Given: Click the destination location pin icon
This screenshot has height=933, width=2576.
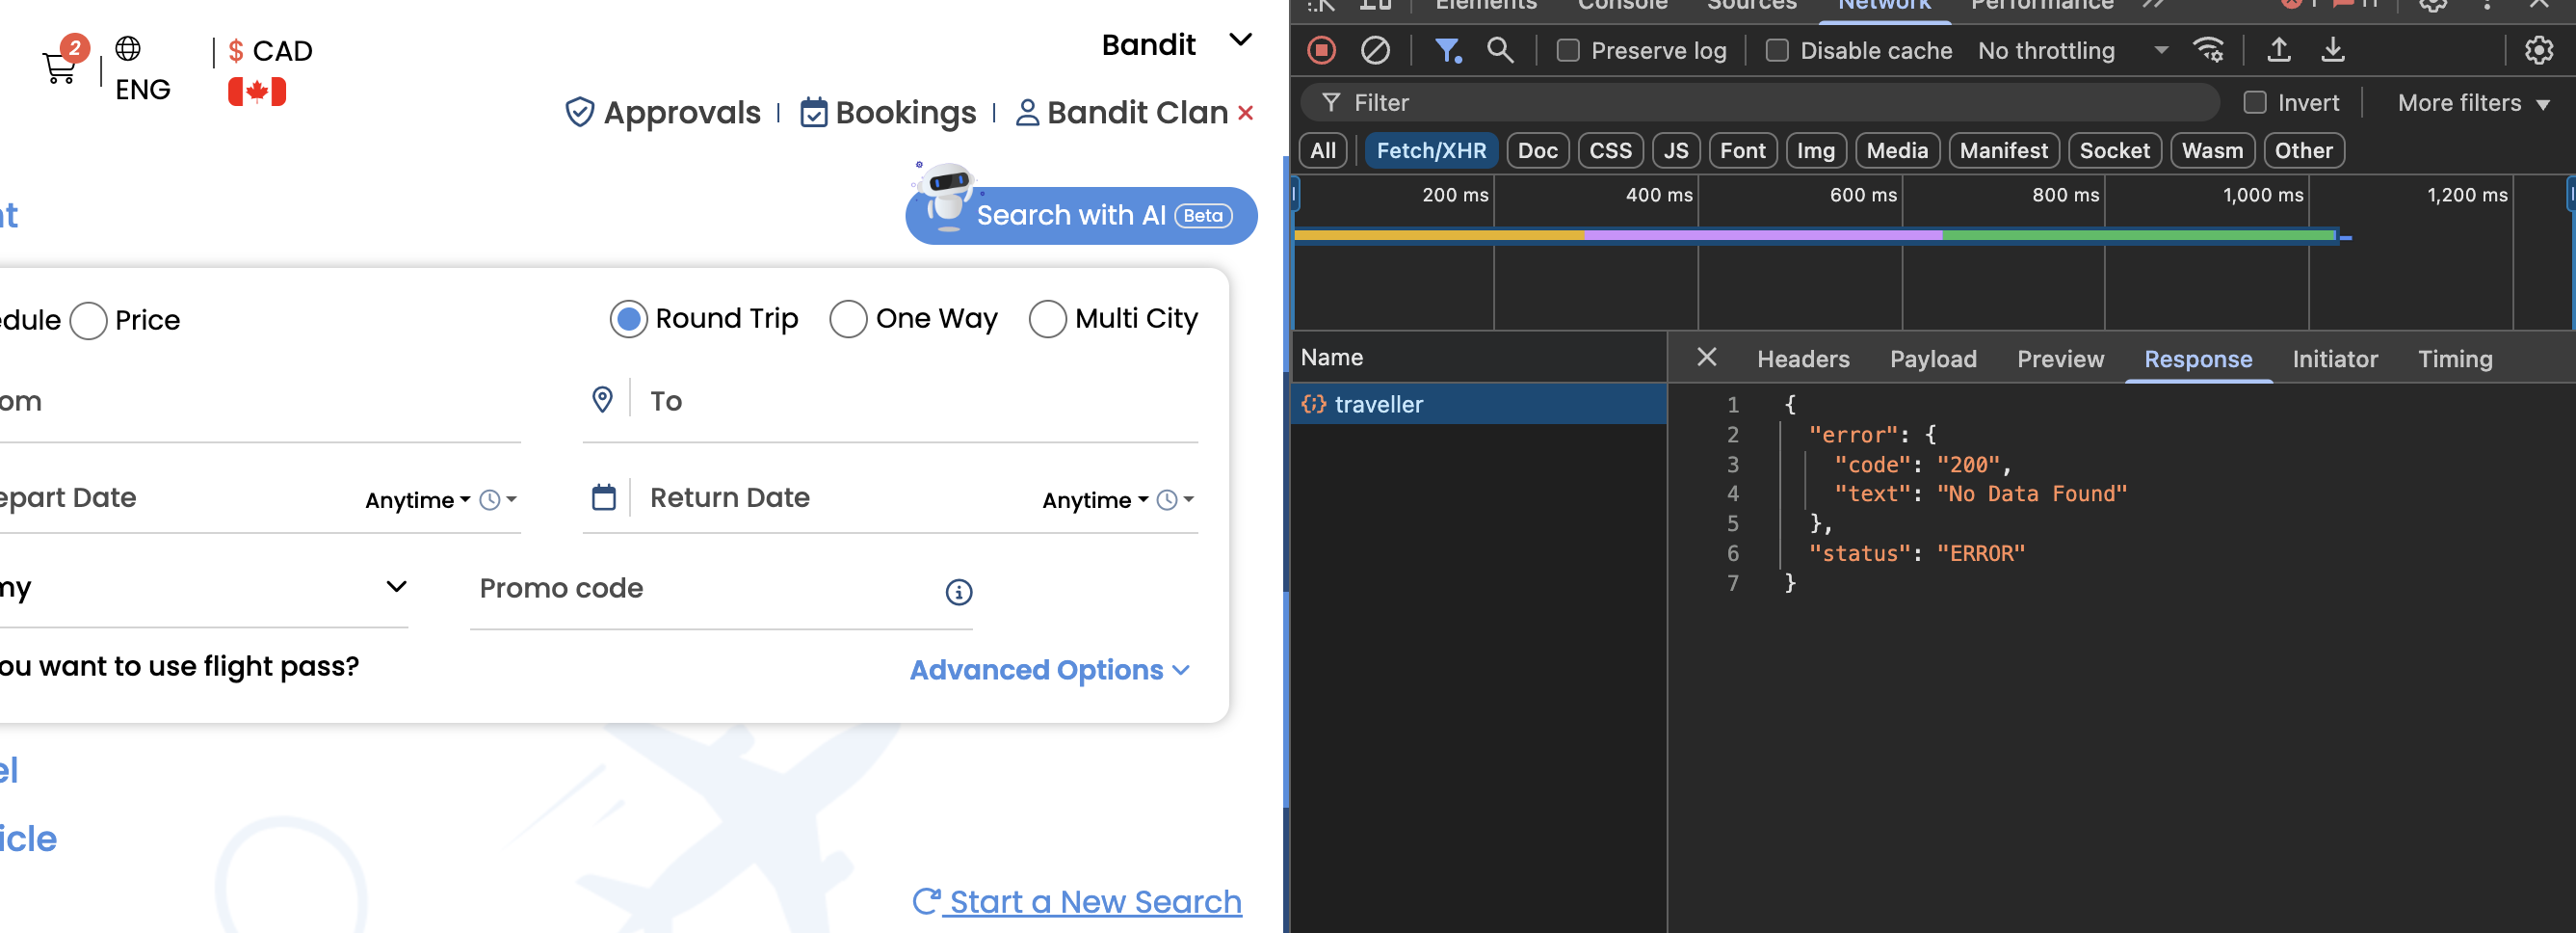Looking at the screenshot, I should pyautogui.click(x=602, y=400).
